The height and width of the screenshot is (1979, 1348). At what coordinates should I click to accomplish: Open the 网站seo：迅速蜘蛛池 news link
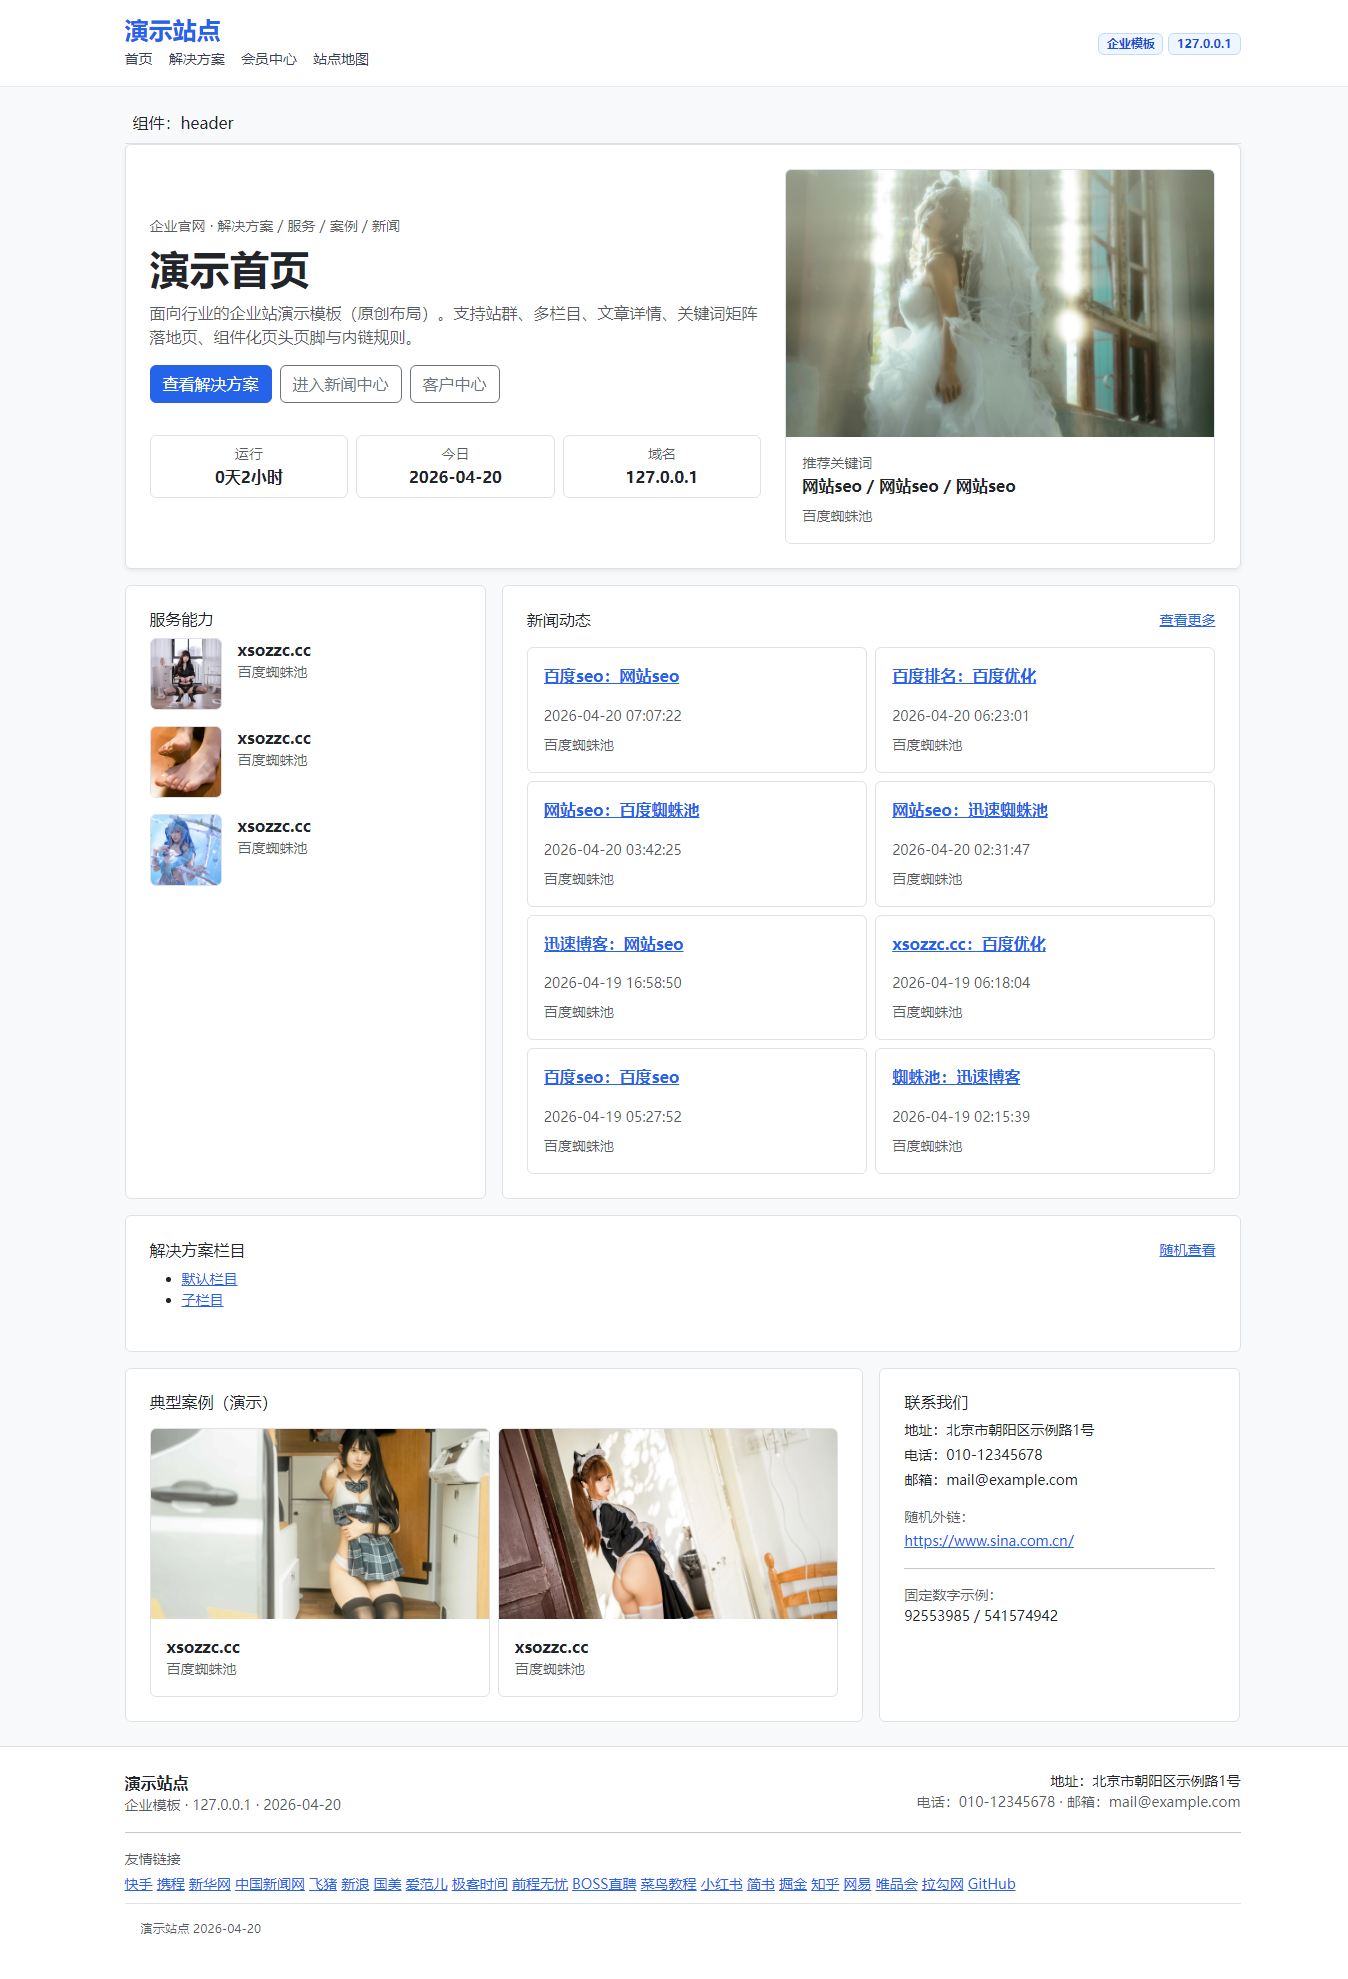tap(969, 810)
